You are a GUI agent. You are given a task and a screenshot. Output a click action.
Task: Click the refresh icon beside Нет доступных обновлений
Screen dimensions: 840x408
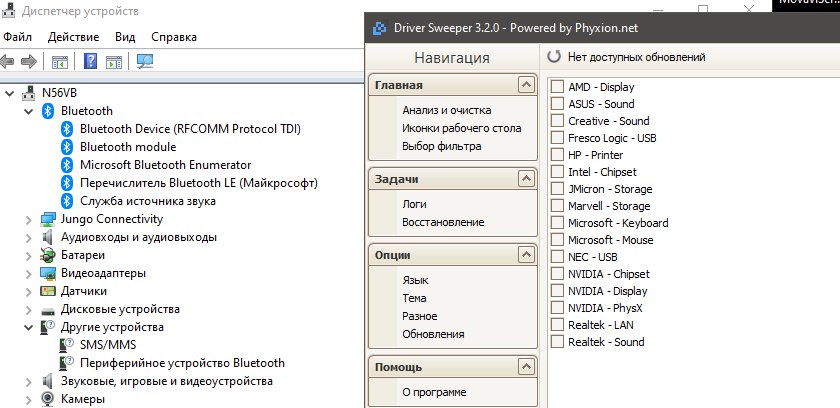pos(554,56)
